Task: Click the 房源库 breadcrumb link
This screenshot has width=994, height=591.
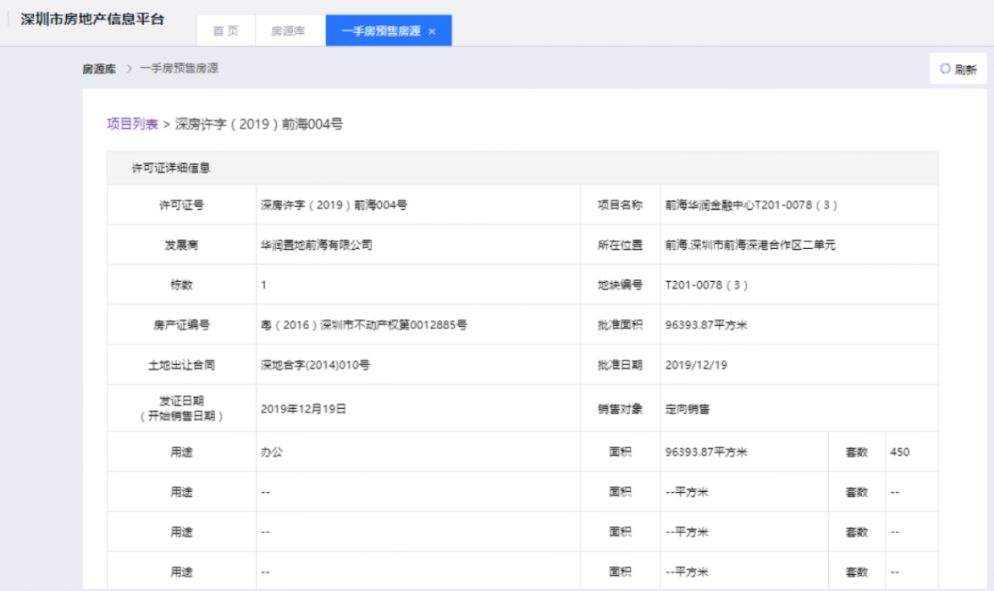Action: [x=99, y=69]
